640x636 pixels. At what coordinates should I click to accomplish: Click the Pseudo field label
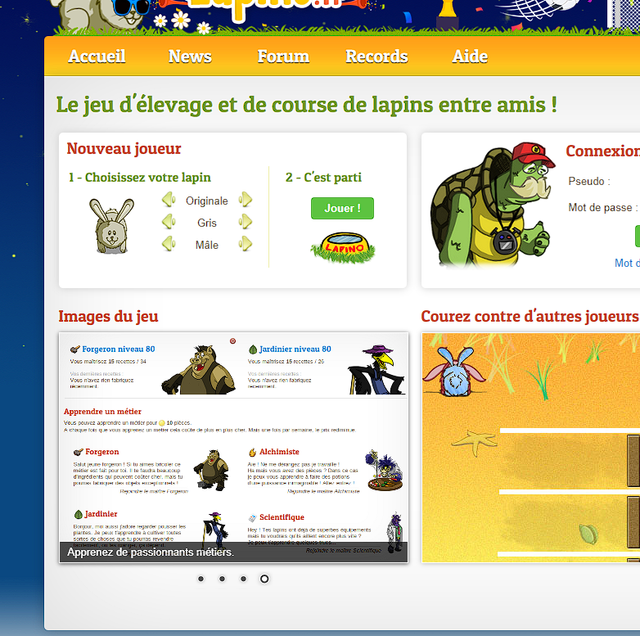[589, 181]
